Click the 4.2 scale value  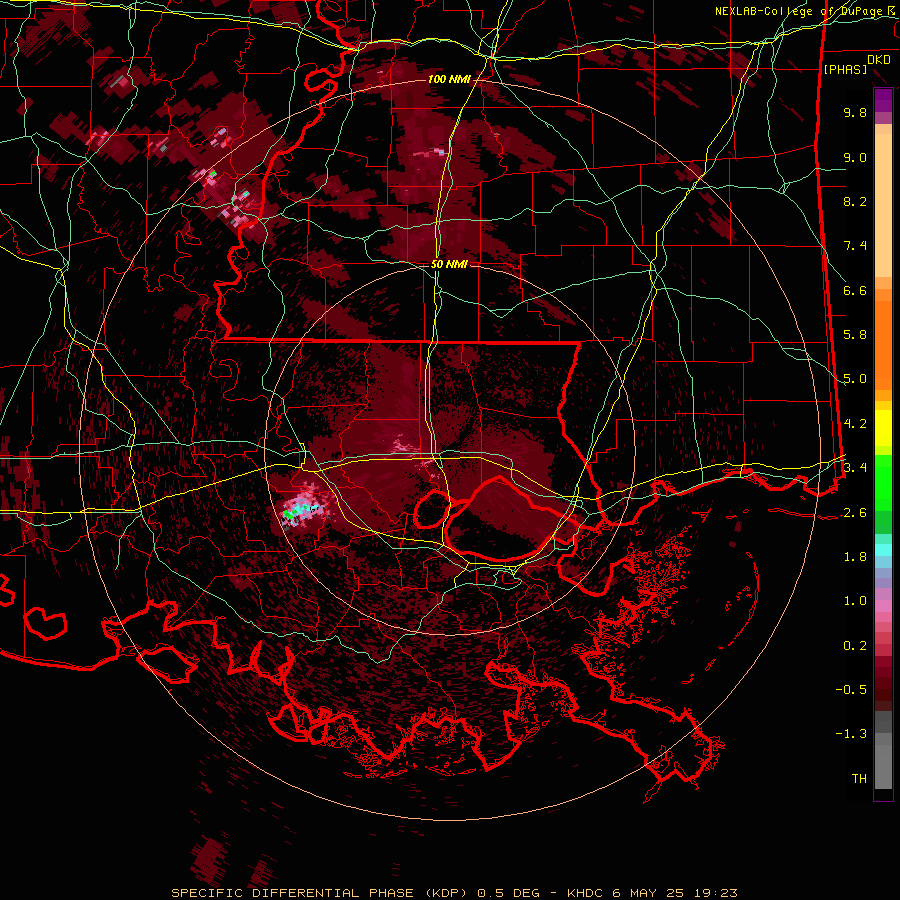[855, 424]
